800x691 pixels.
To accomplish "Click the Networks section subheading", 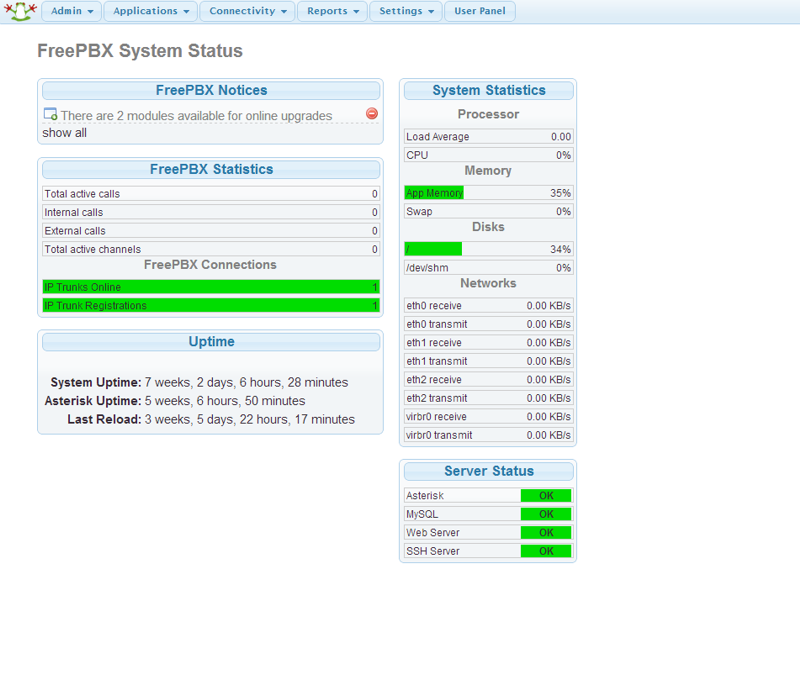I will click(x=488, y=283).
